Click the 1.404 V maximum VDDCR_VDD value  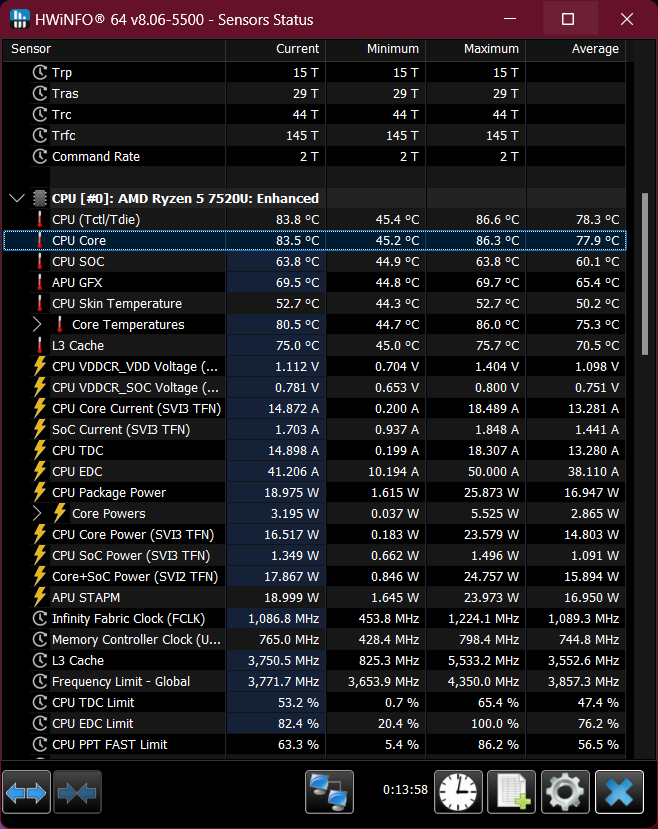497,366
